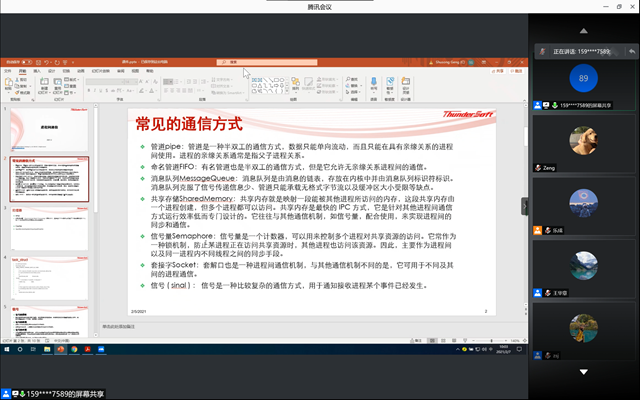This screenshot has height=400, width=640.
Task: Select Zeng's participant video tile
Action: pyautogui.click(x=584, y=143)
